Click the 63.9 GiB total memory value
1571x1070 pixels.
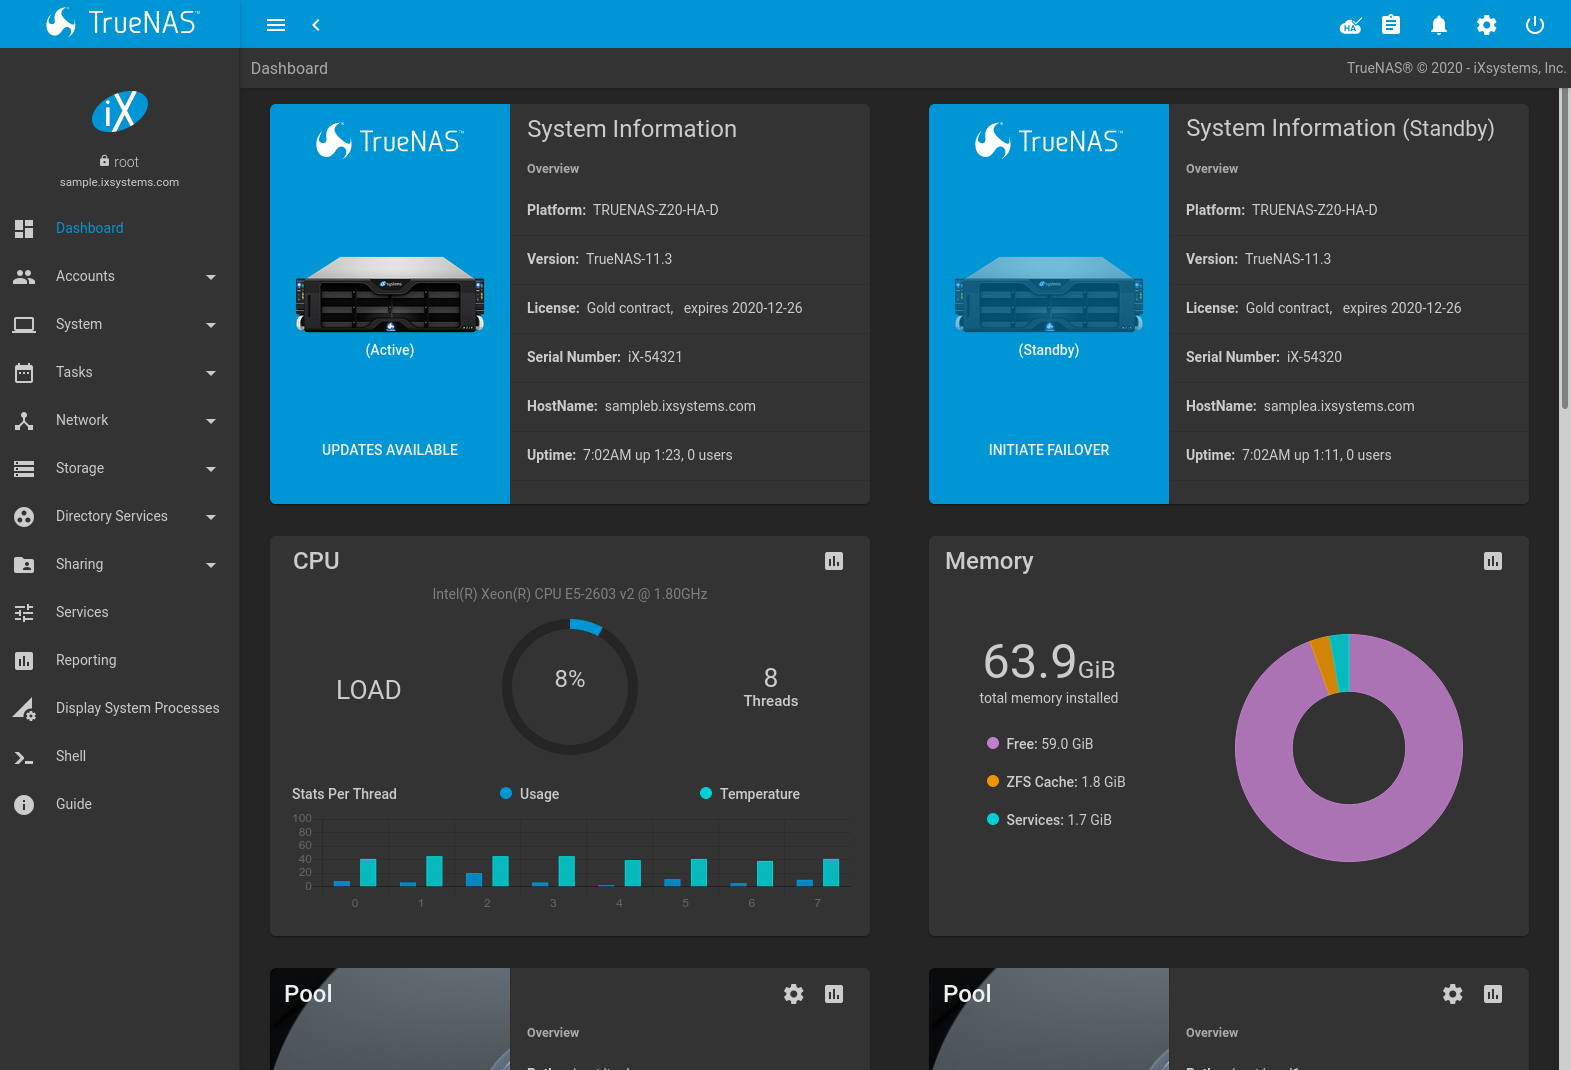point(1049,662)
